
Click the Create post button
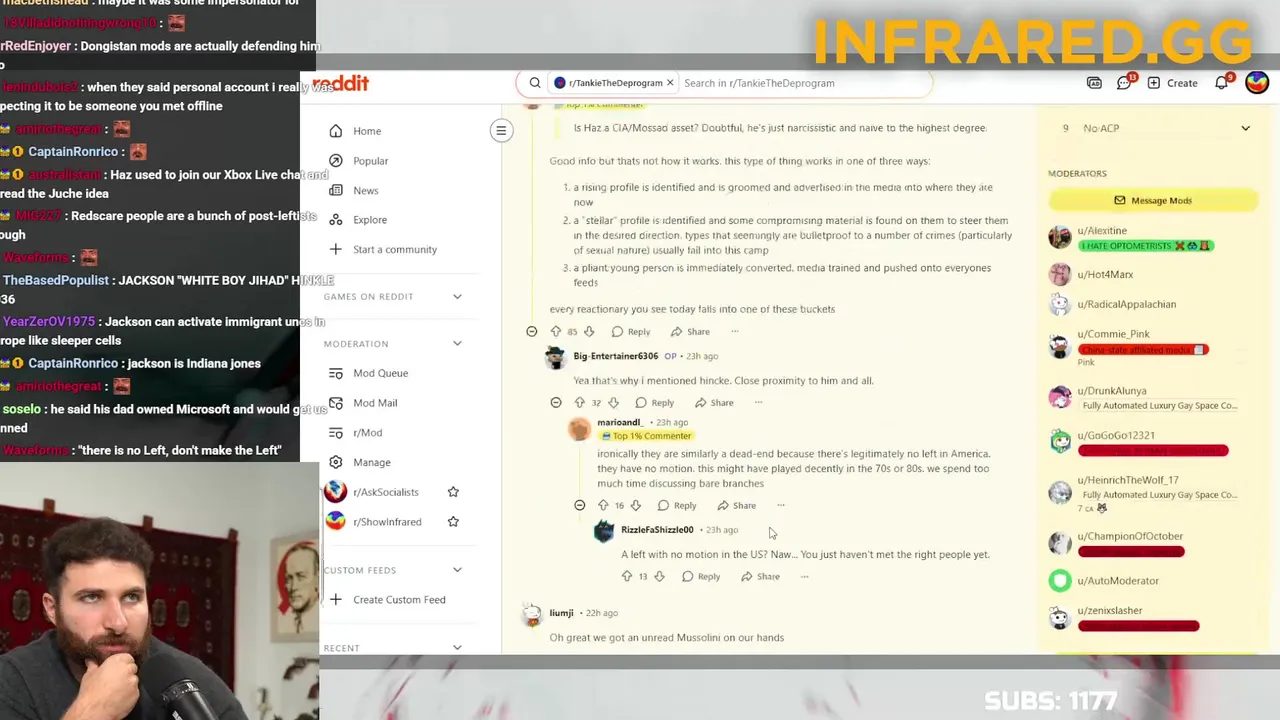click(1172, 83)
